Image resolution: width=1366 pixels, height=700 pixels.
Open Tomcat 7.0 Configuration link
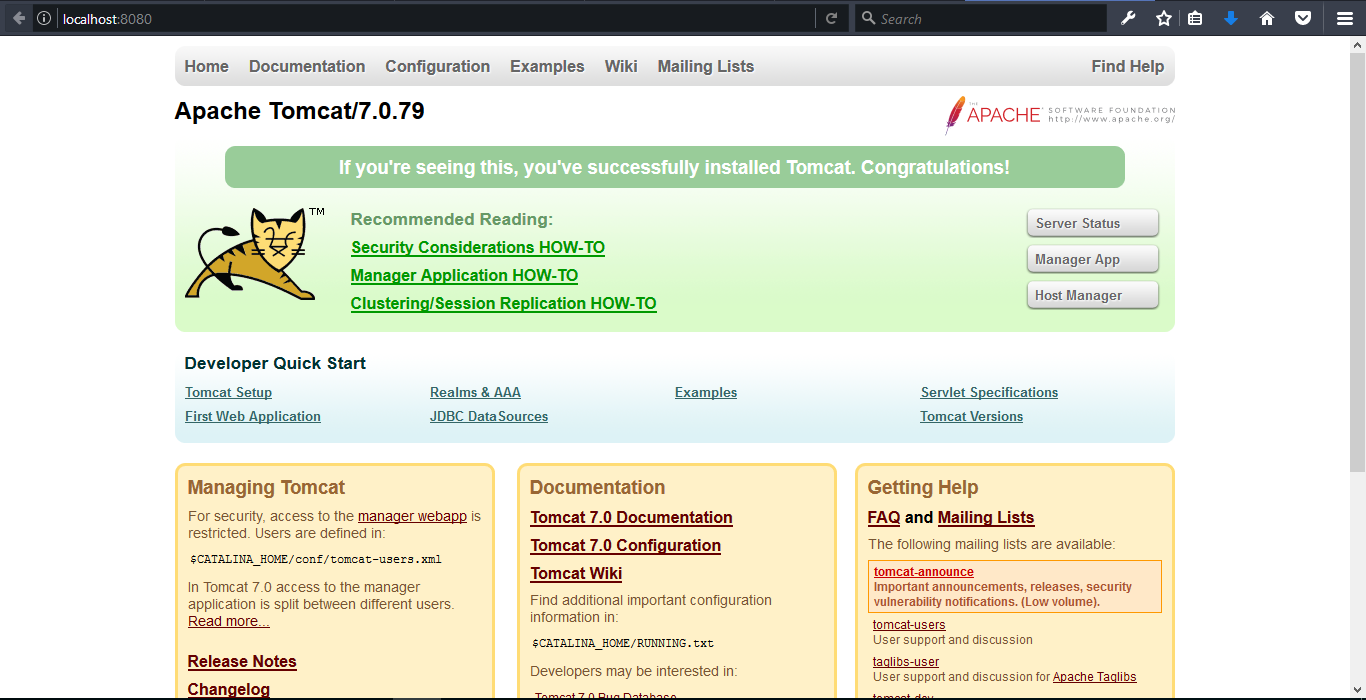625,545
